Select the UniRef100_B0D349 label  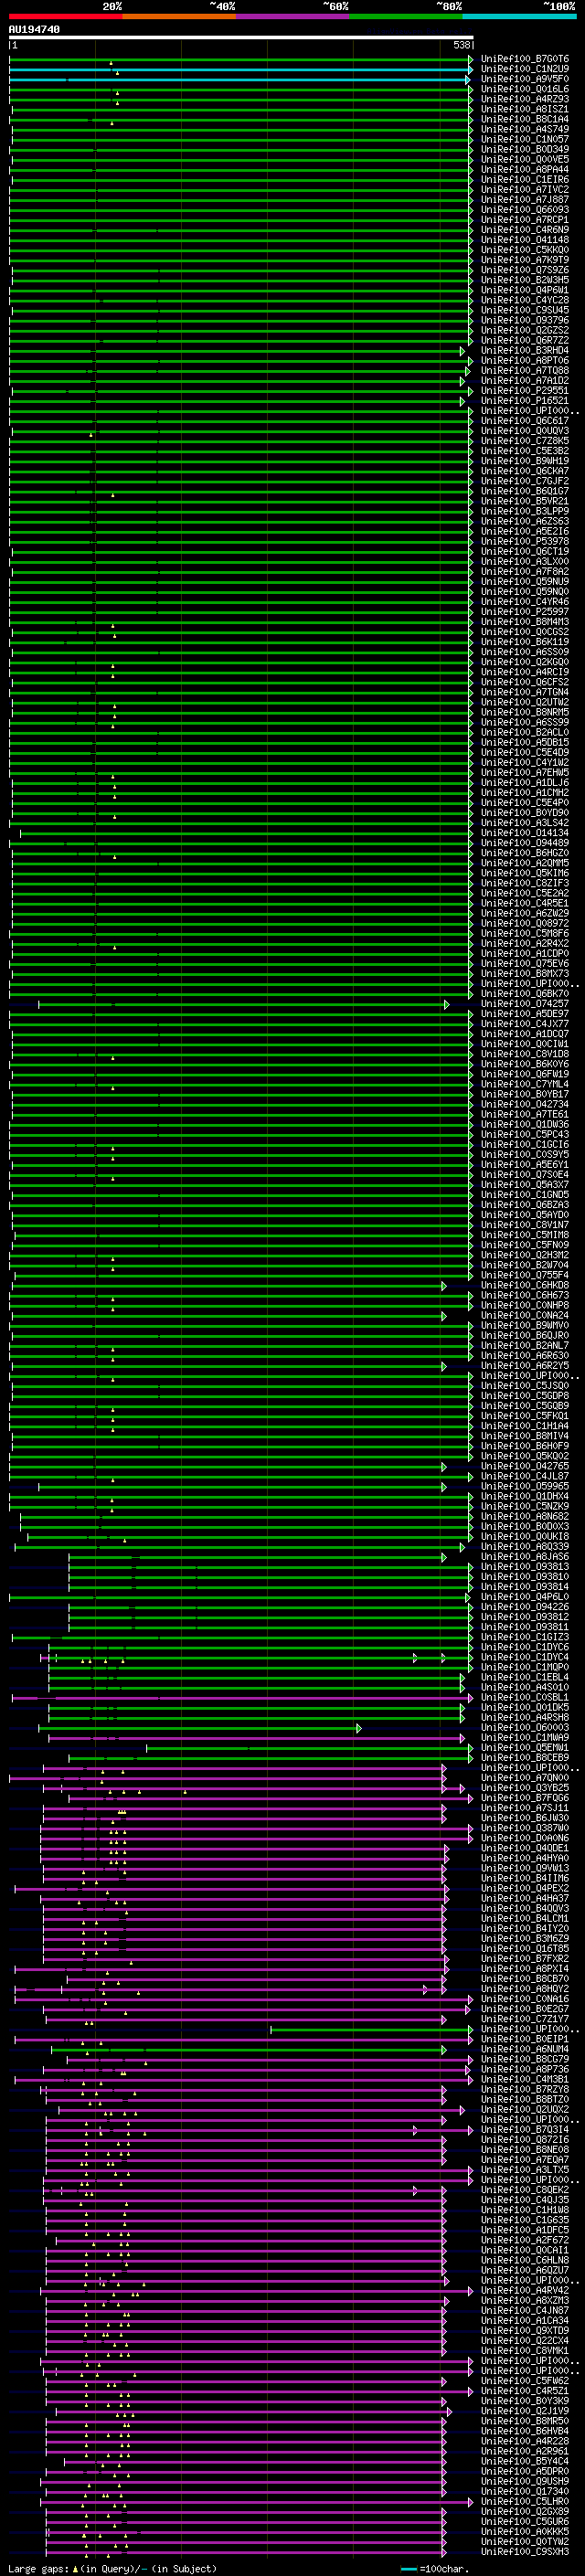pyautogui.click(x=525, y=149)
